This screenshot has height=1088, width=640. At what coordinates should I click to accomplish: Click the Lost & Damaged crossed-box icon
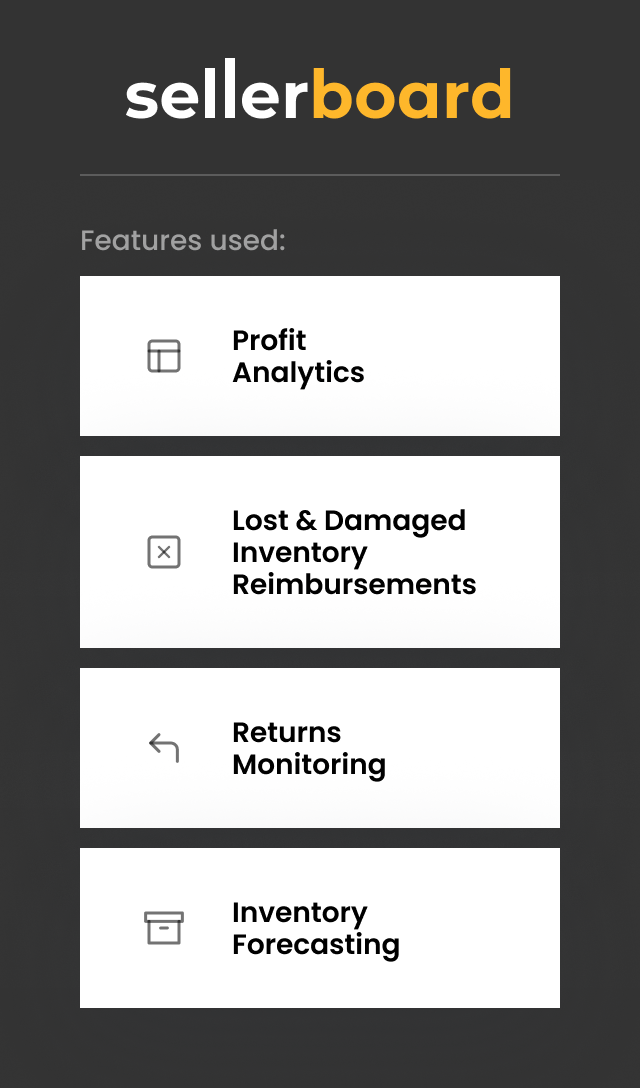click(x=164, y=552)
